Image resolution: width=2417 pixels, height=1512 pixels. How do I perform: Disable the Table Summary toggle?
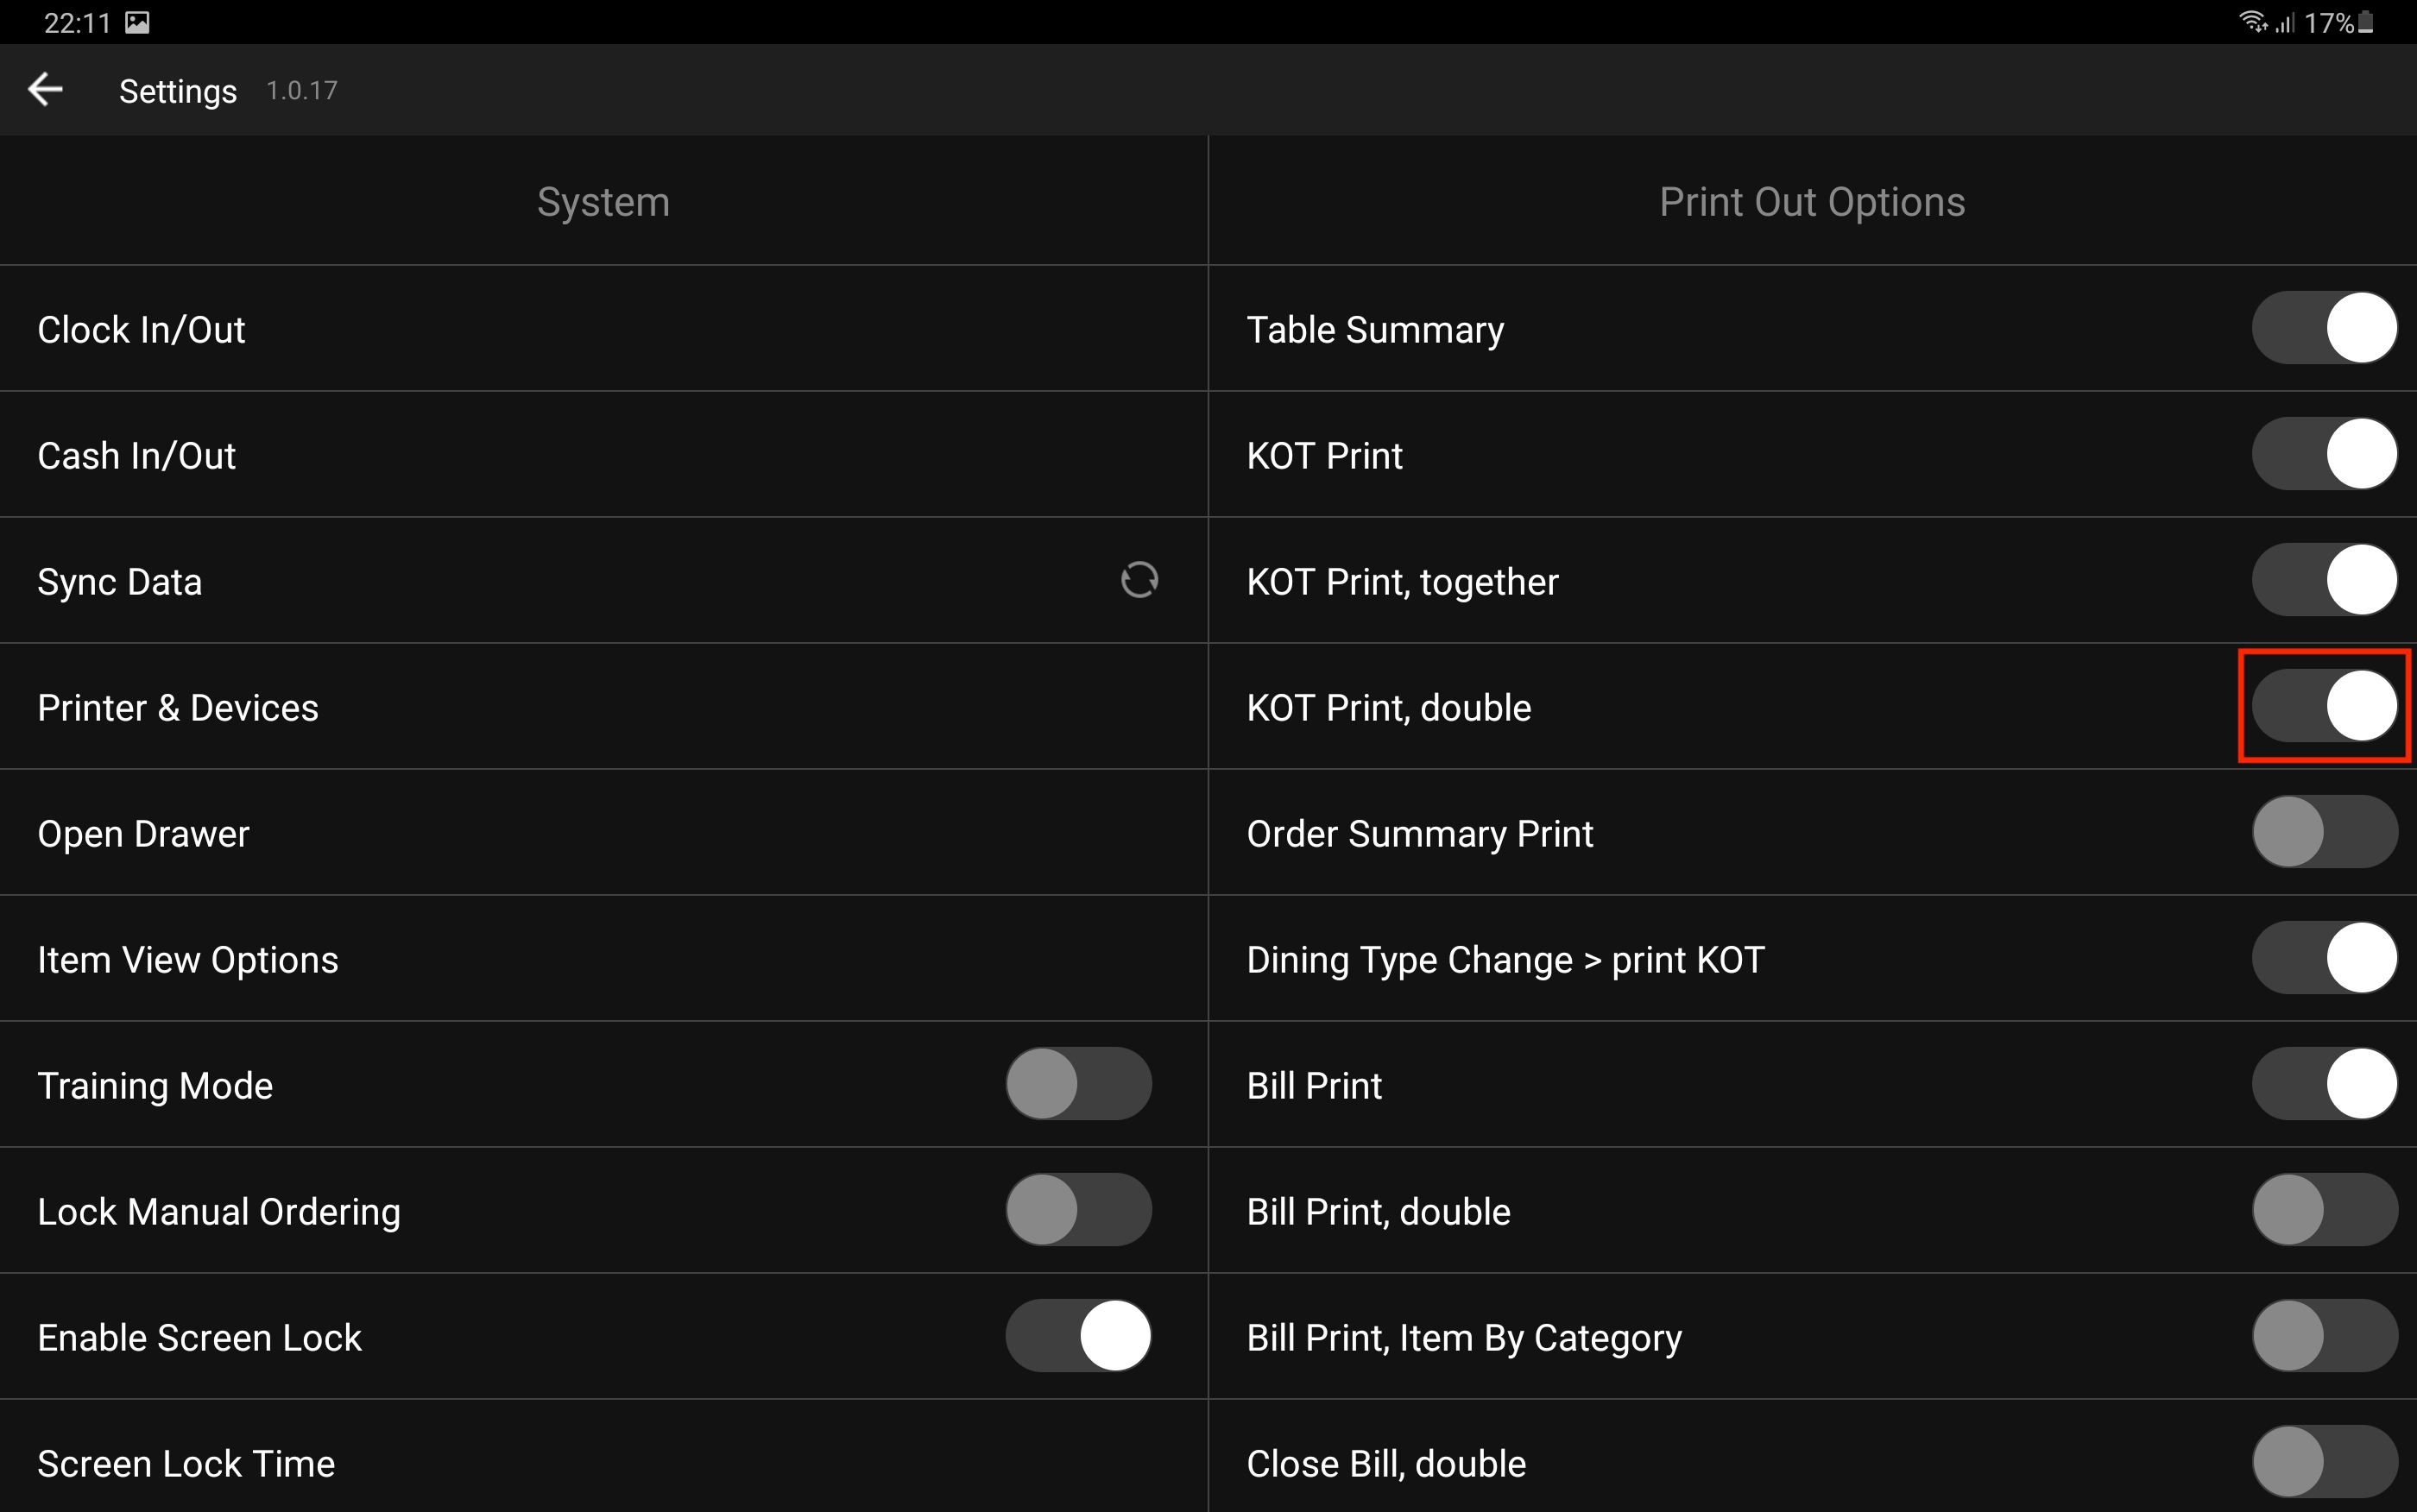coord(2324,328)
